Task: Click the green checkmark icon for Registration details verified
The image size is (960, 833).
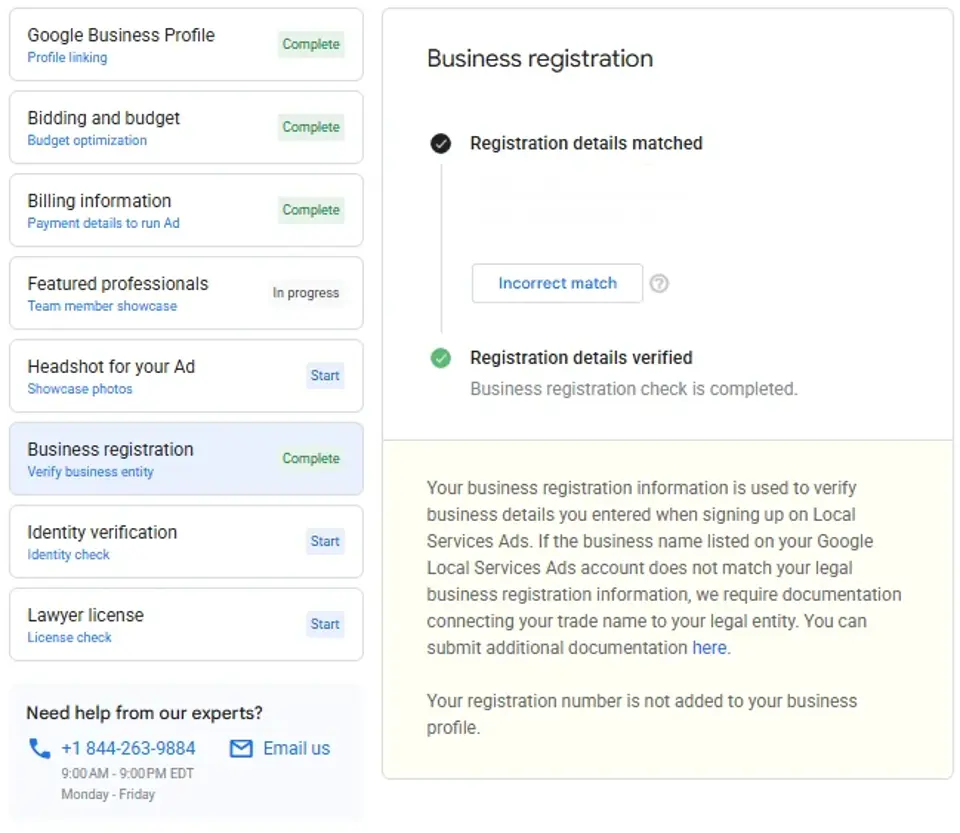Action: [441, 357]
